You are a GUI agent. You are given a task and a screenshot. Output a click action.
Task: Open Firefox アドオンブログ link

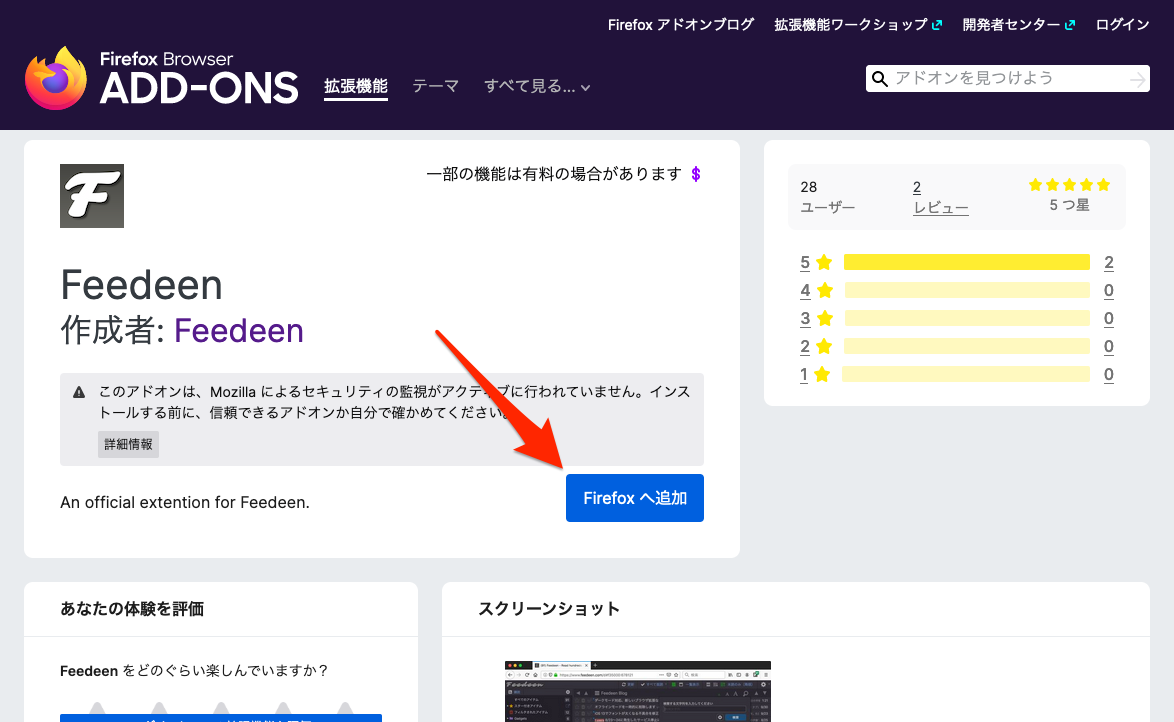[x=680, y=25]
